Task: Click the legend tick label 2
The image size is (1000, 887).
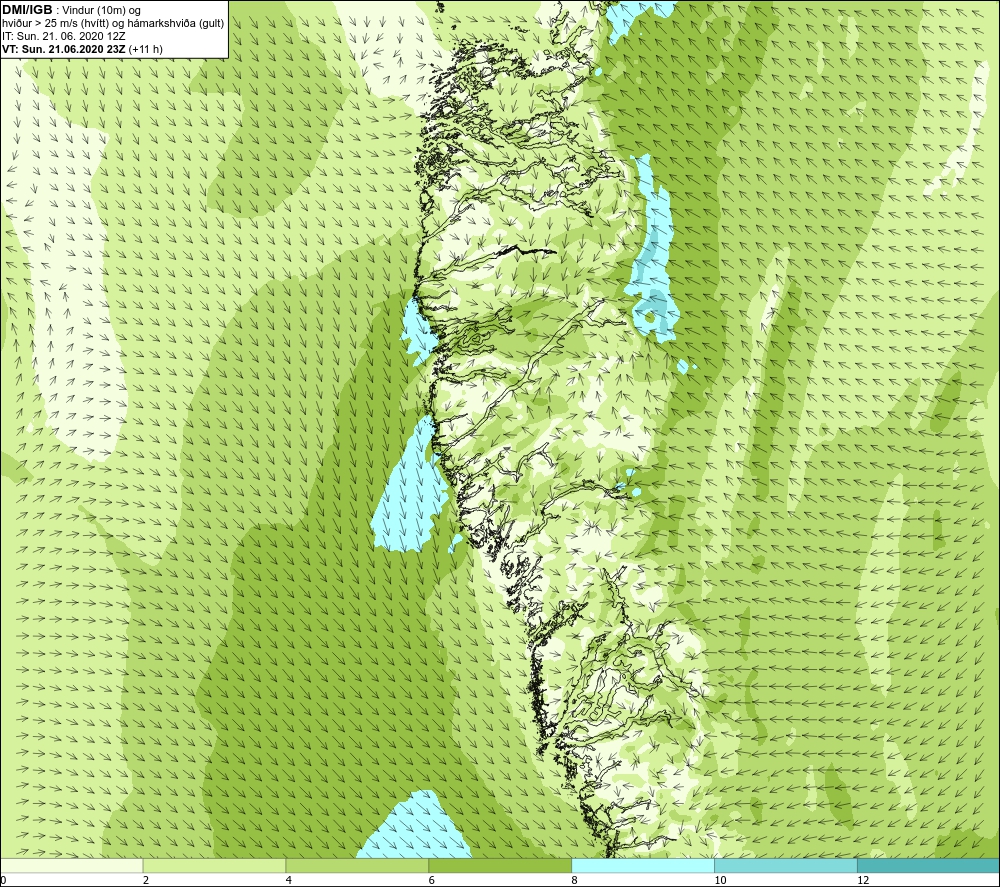Action: (146, 880)
